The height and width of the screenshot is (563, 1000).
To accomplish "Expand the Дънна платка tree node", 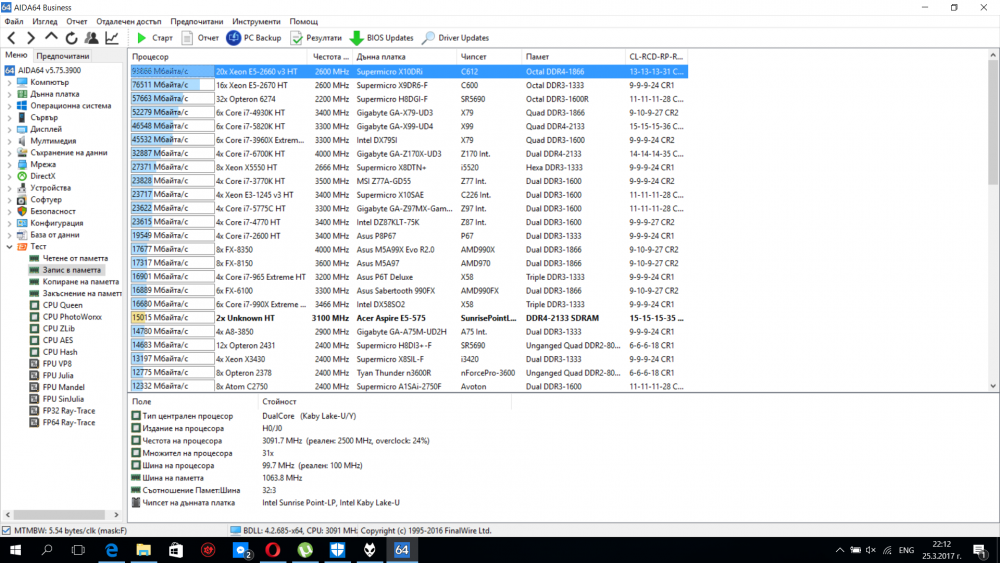I will [10, 94].
